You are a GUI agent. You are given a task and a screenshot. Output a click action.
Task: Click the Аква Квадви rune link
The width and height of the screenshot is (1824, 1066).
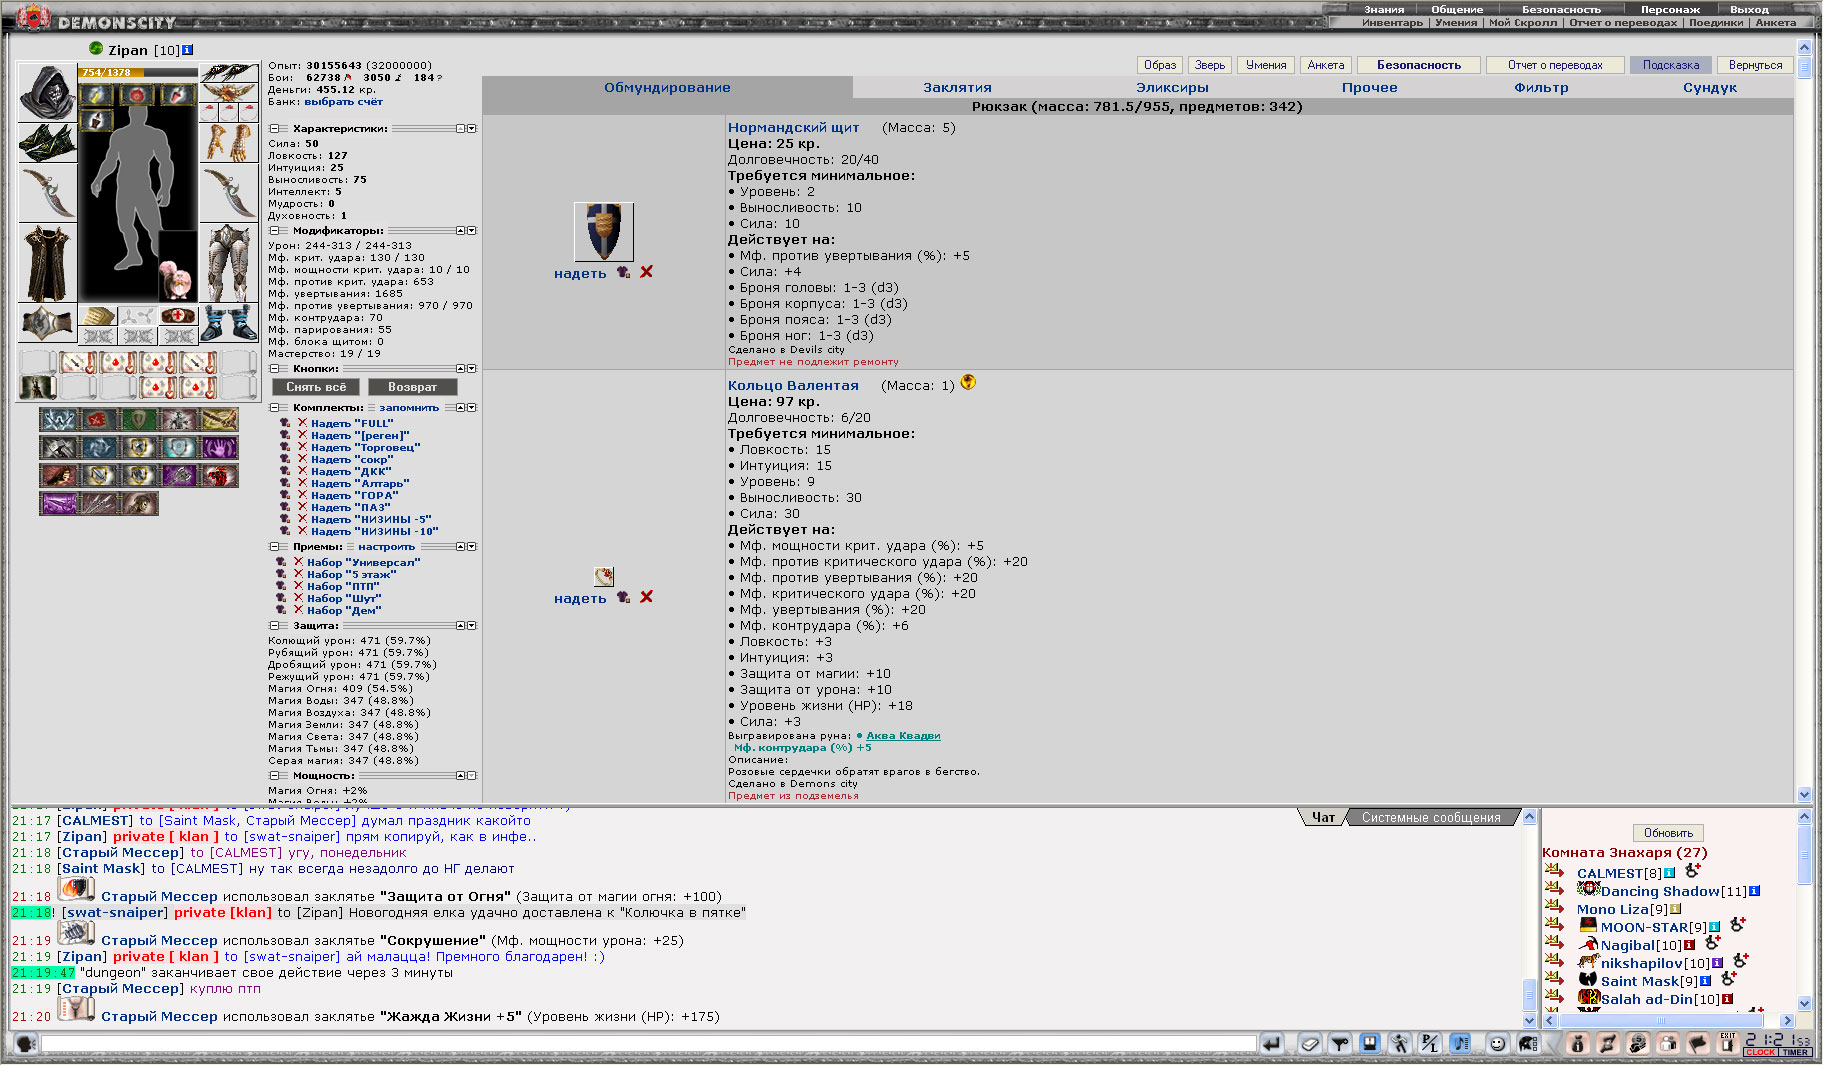pos(903,736)
